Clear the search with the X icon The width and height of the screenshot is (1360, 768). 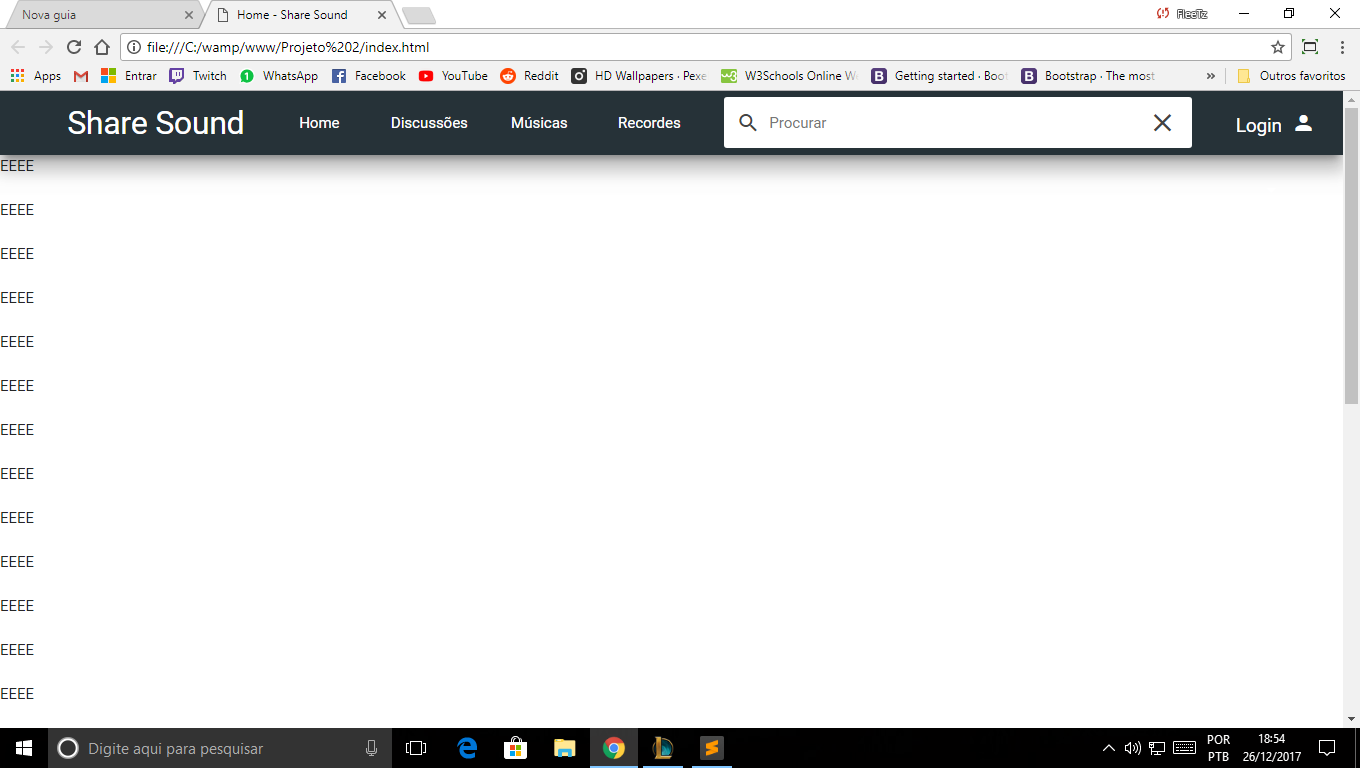(1162, 123)
